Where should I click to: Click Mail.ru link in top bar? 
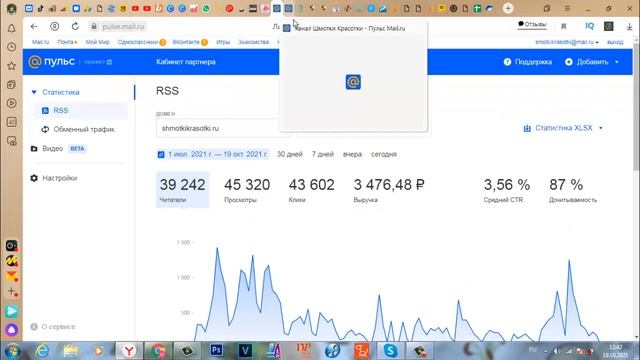[40, 42]
